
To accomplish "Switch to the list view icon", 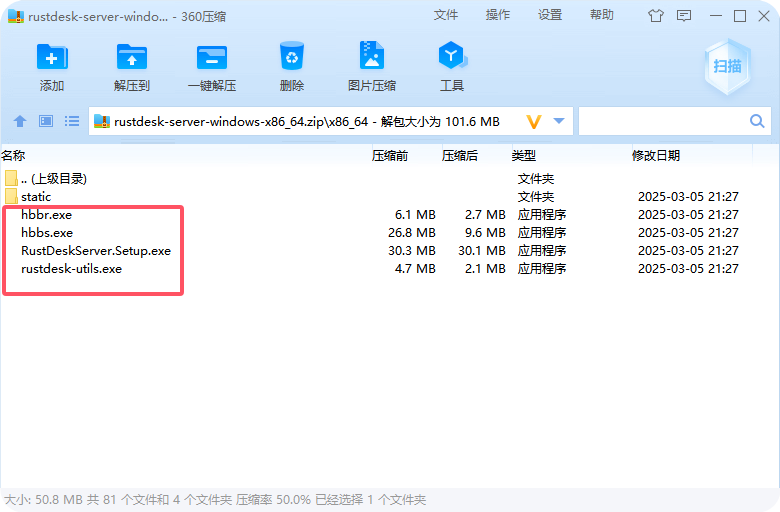I will coord(72,121).
